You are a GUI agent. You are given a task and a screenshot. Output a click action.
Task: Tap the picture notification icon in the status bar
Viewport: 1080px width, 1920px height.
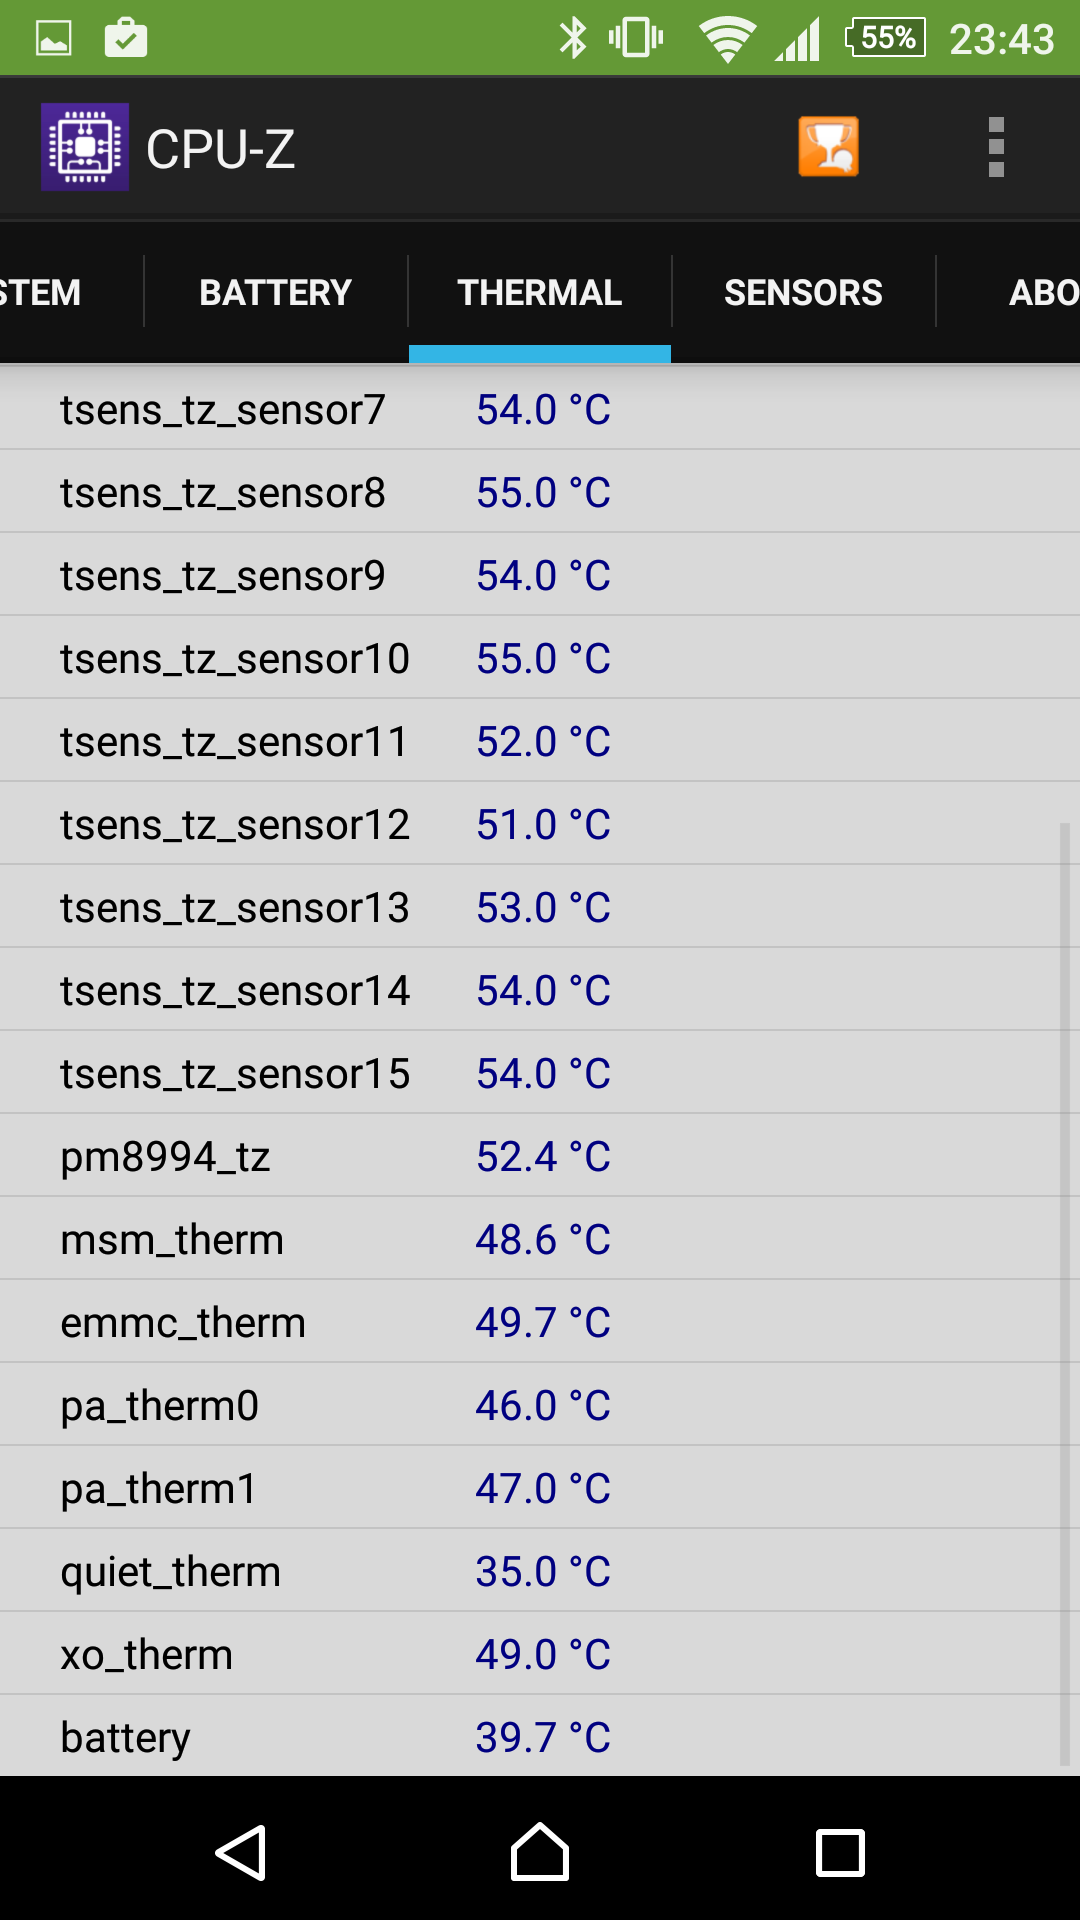pos(54,39)
